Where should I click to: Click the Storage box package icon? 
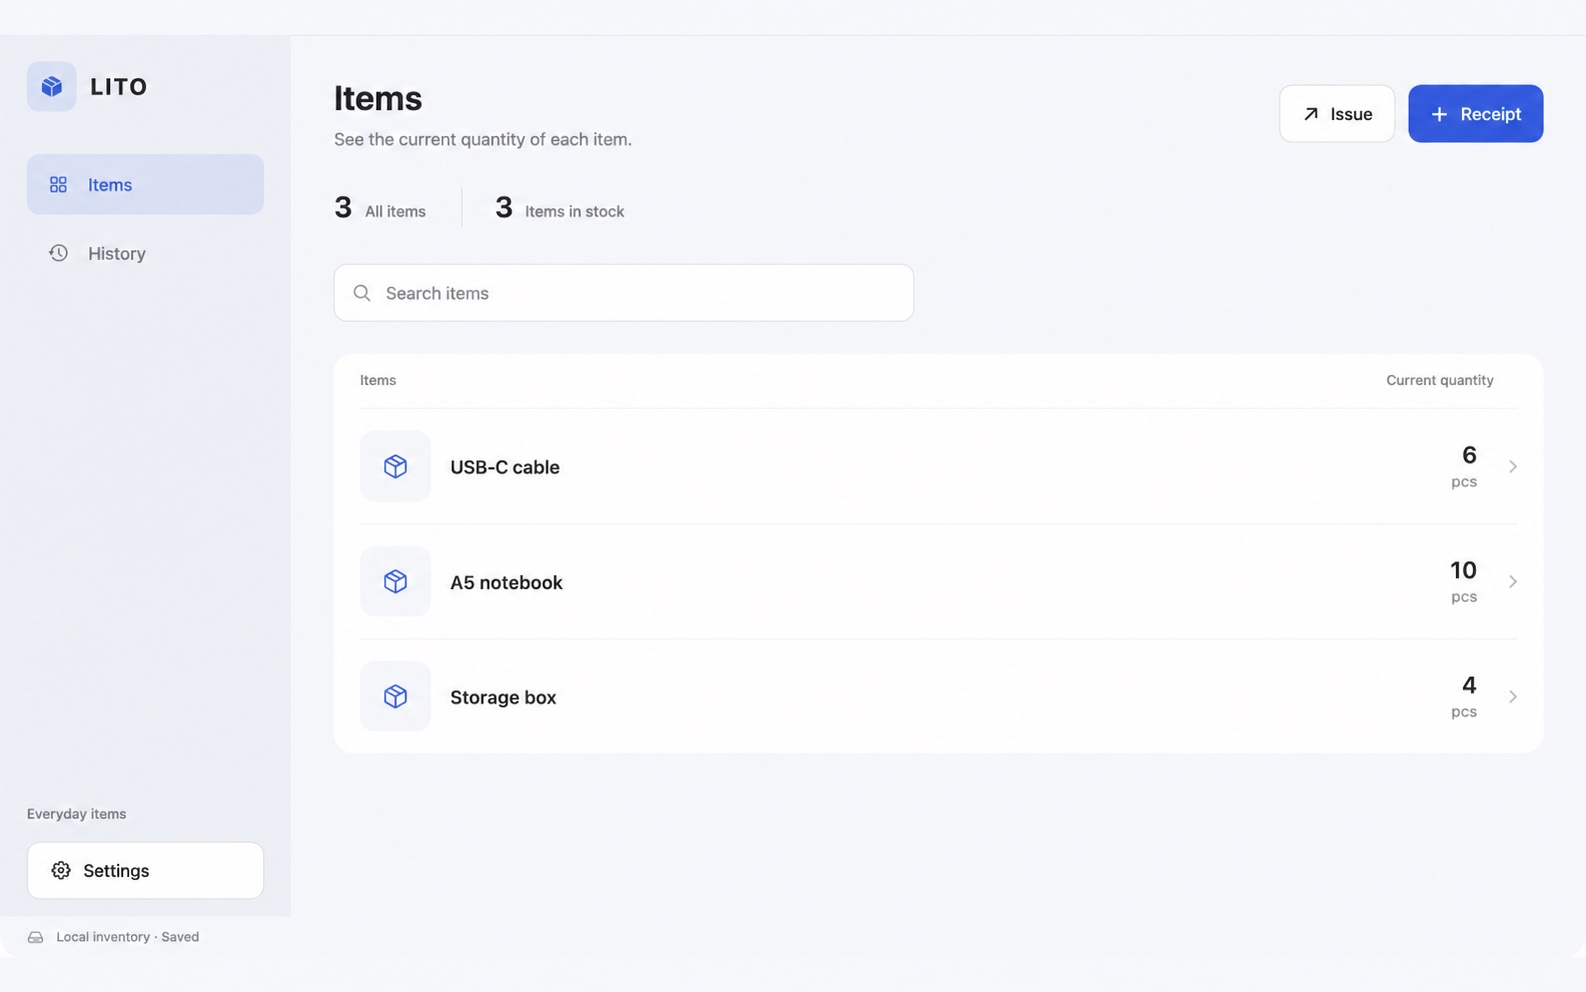[395, 696]
